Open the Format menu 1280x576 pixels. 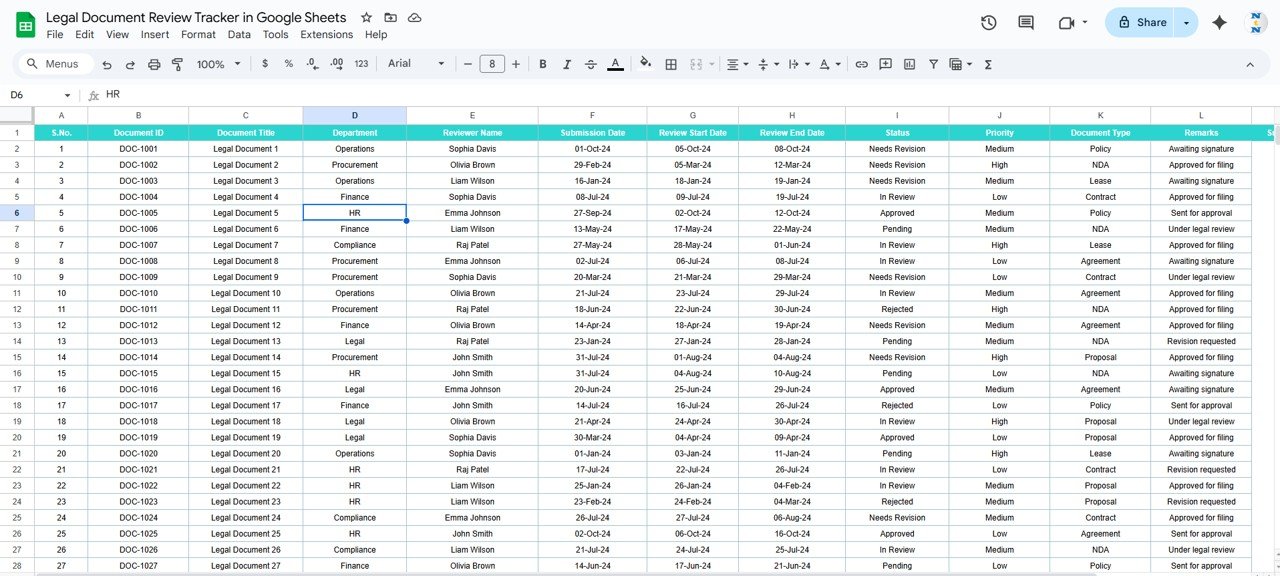pos(198,34)
